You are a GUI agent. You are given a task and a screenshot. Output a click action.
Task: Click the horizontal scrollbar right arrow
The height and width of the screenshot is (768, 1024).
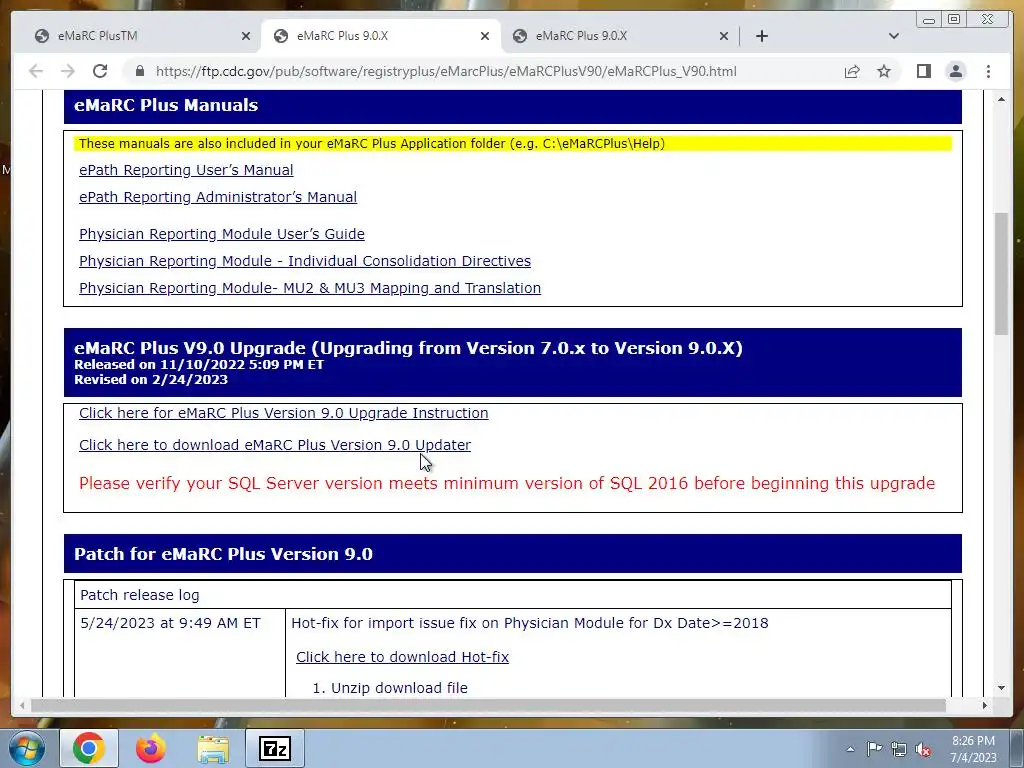[984, 705]
